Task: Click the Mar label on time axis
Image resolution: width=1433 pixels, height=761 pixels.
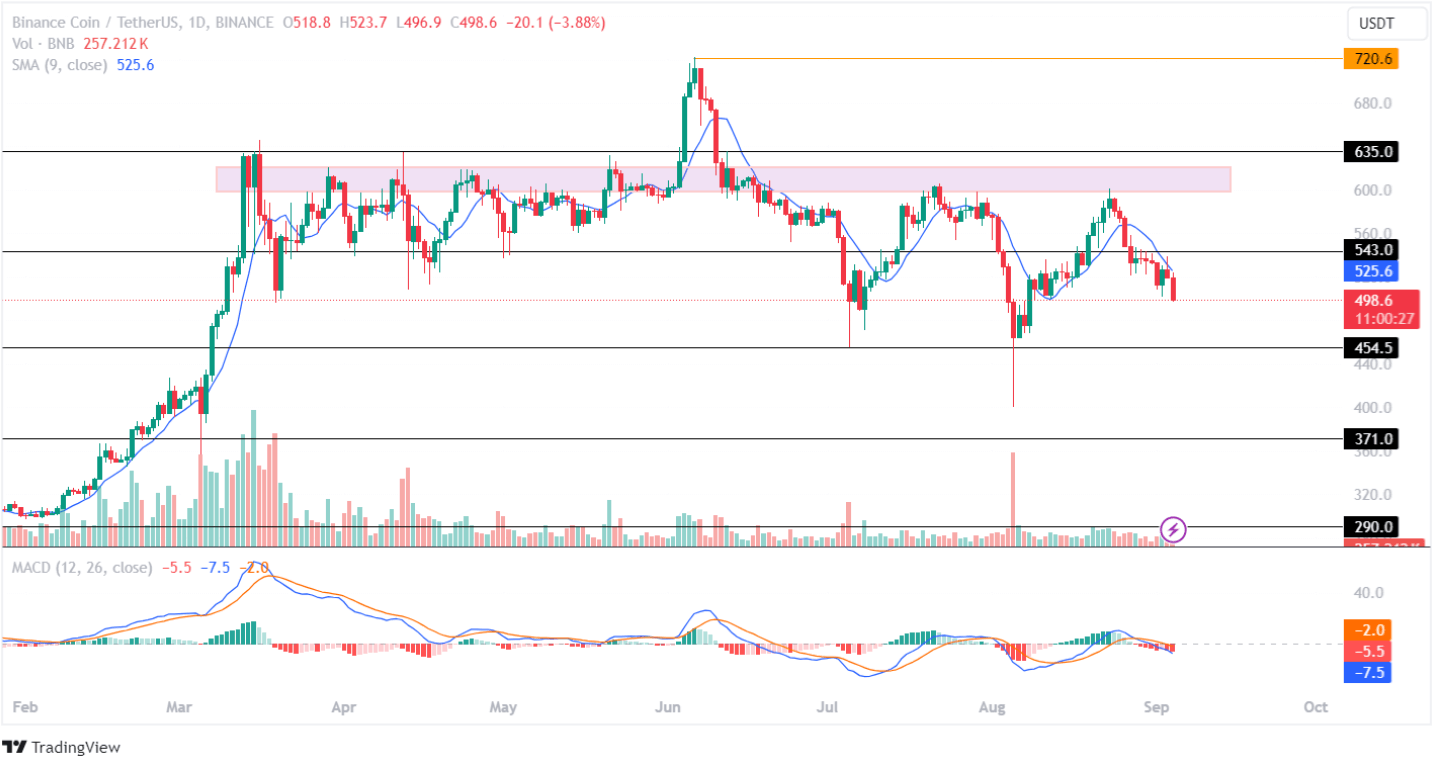Action: (180, 707)
